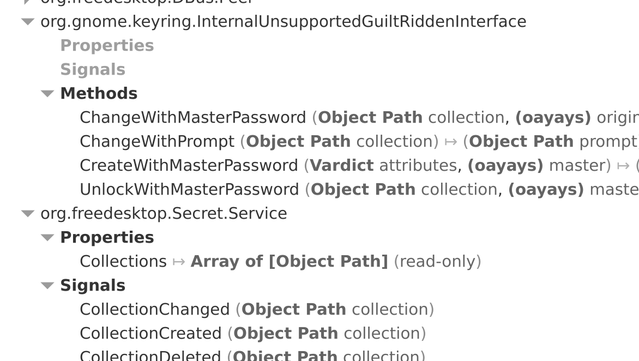Select the CollectionChanged signal
Screen dimensions: 639x361
[257, 309]
